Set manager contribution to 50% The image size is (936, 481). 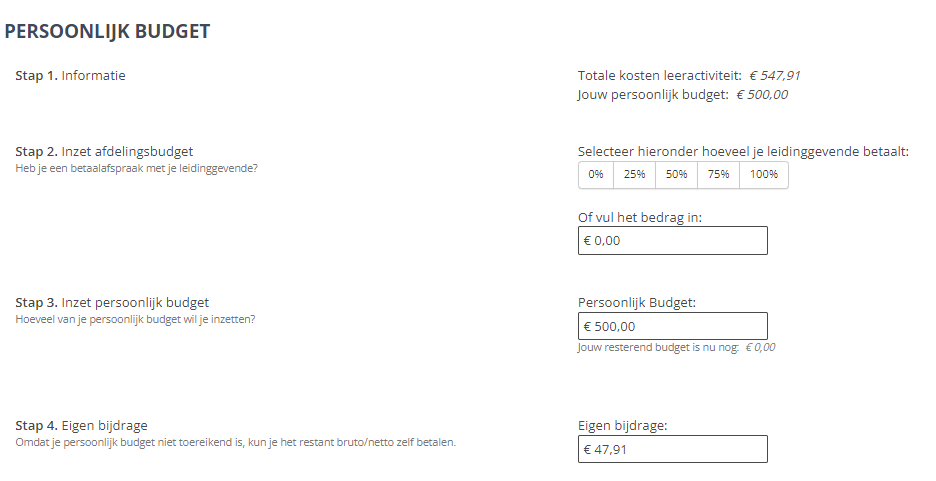677,175
